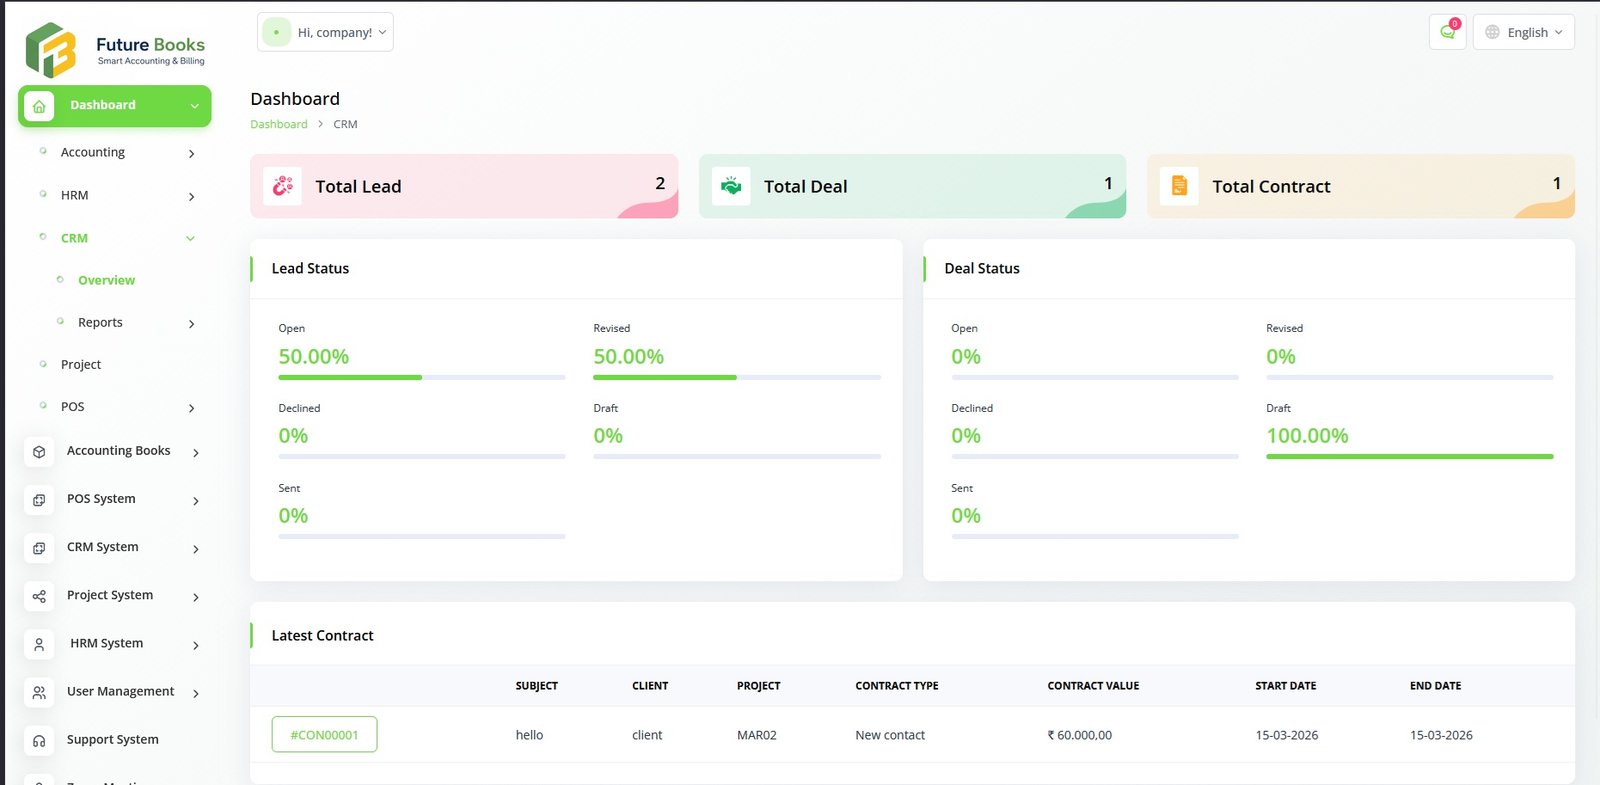The width and height of the screenshot is (1600, 785).
Task: Click the Future Books logo icon
Action: [x=50, y=50]
